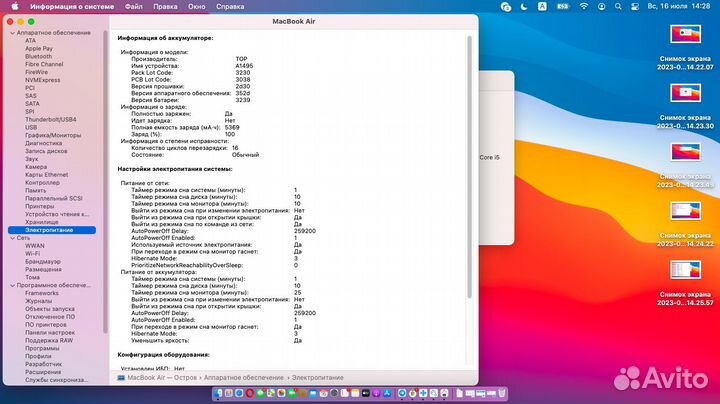Select Thunderbolt/USB4 in sidebar
Screen dimensions: 720x404
tap(51, 119)
